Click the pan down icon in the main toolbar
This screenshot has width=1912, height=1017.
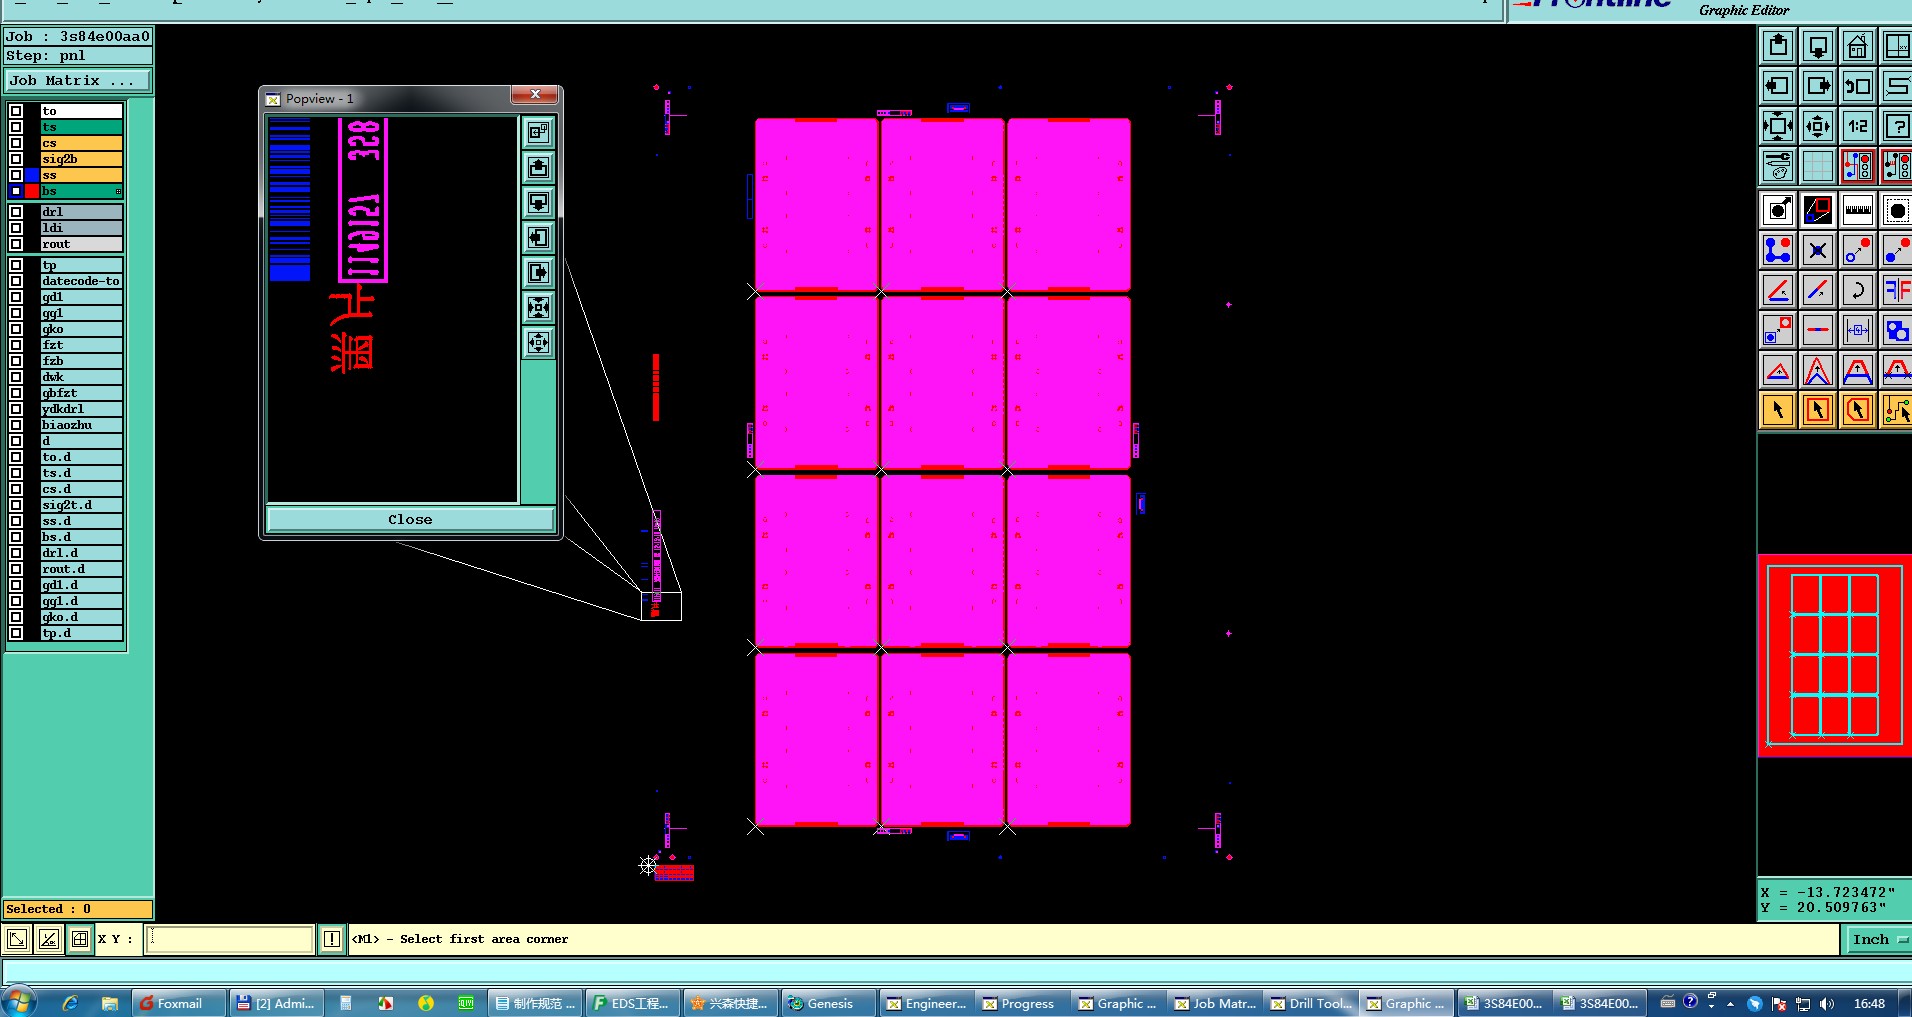tap(1818, 46)
